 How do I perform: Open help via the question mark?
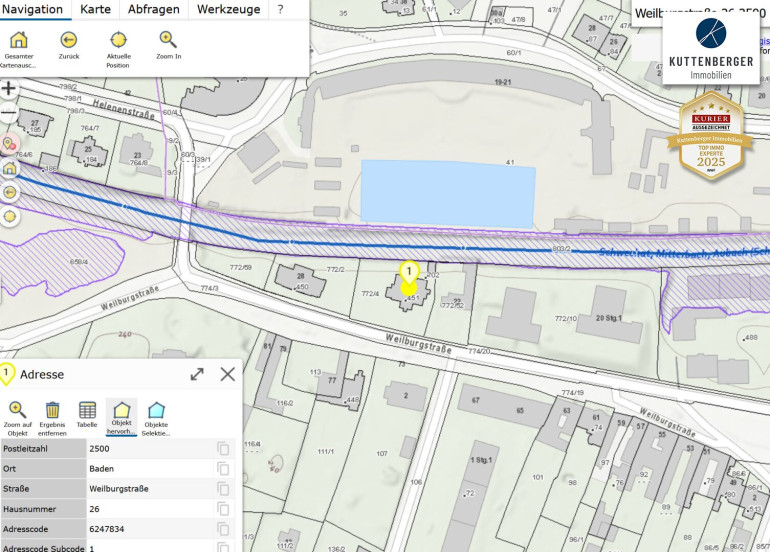(x=280, y=9)
